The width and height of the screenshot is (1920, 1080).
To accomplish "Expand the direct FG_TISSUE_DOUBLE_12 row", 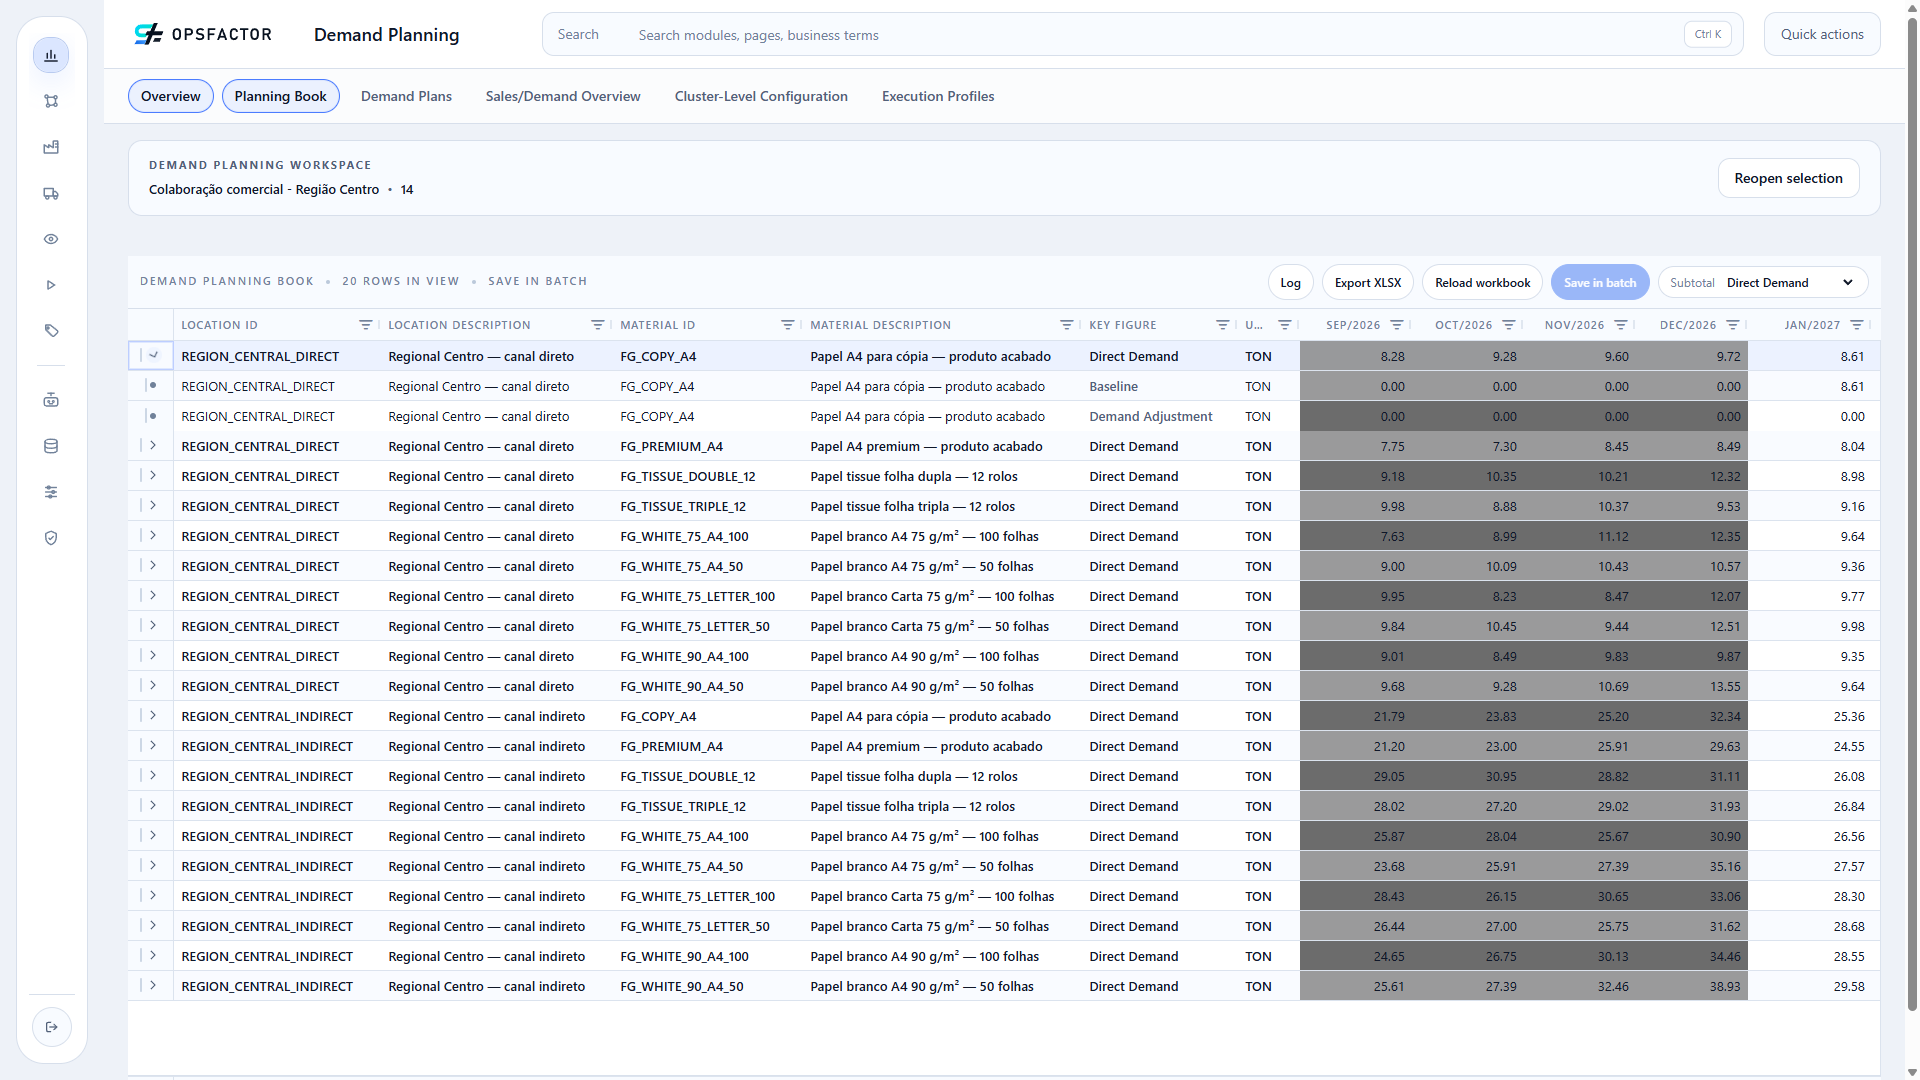I will tap(153, 475).
